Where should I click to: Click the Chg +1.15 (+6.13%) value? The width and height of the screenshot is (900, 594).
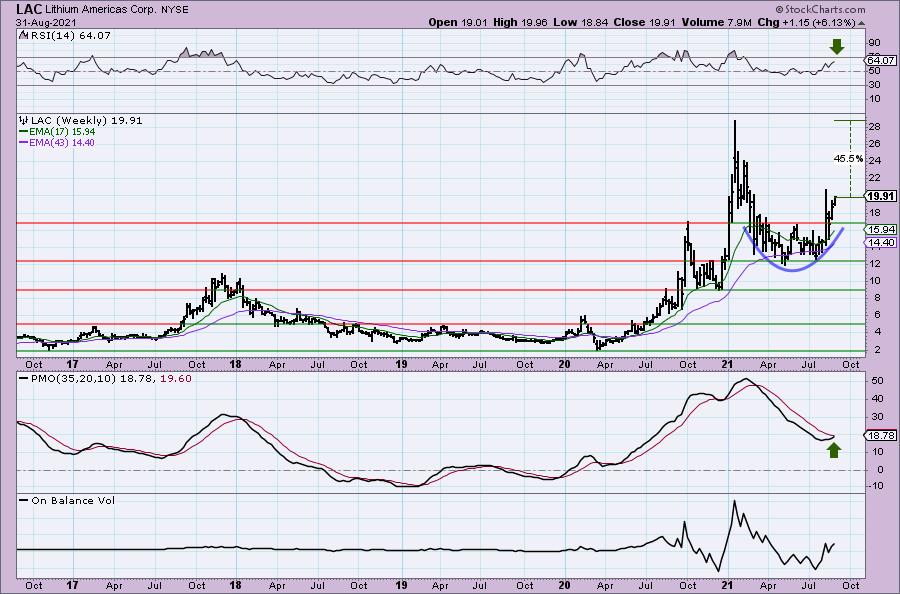(x=806, y=22)
